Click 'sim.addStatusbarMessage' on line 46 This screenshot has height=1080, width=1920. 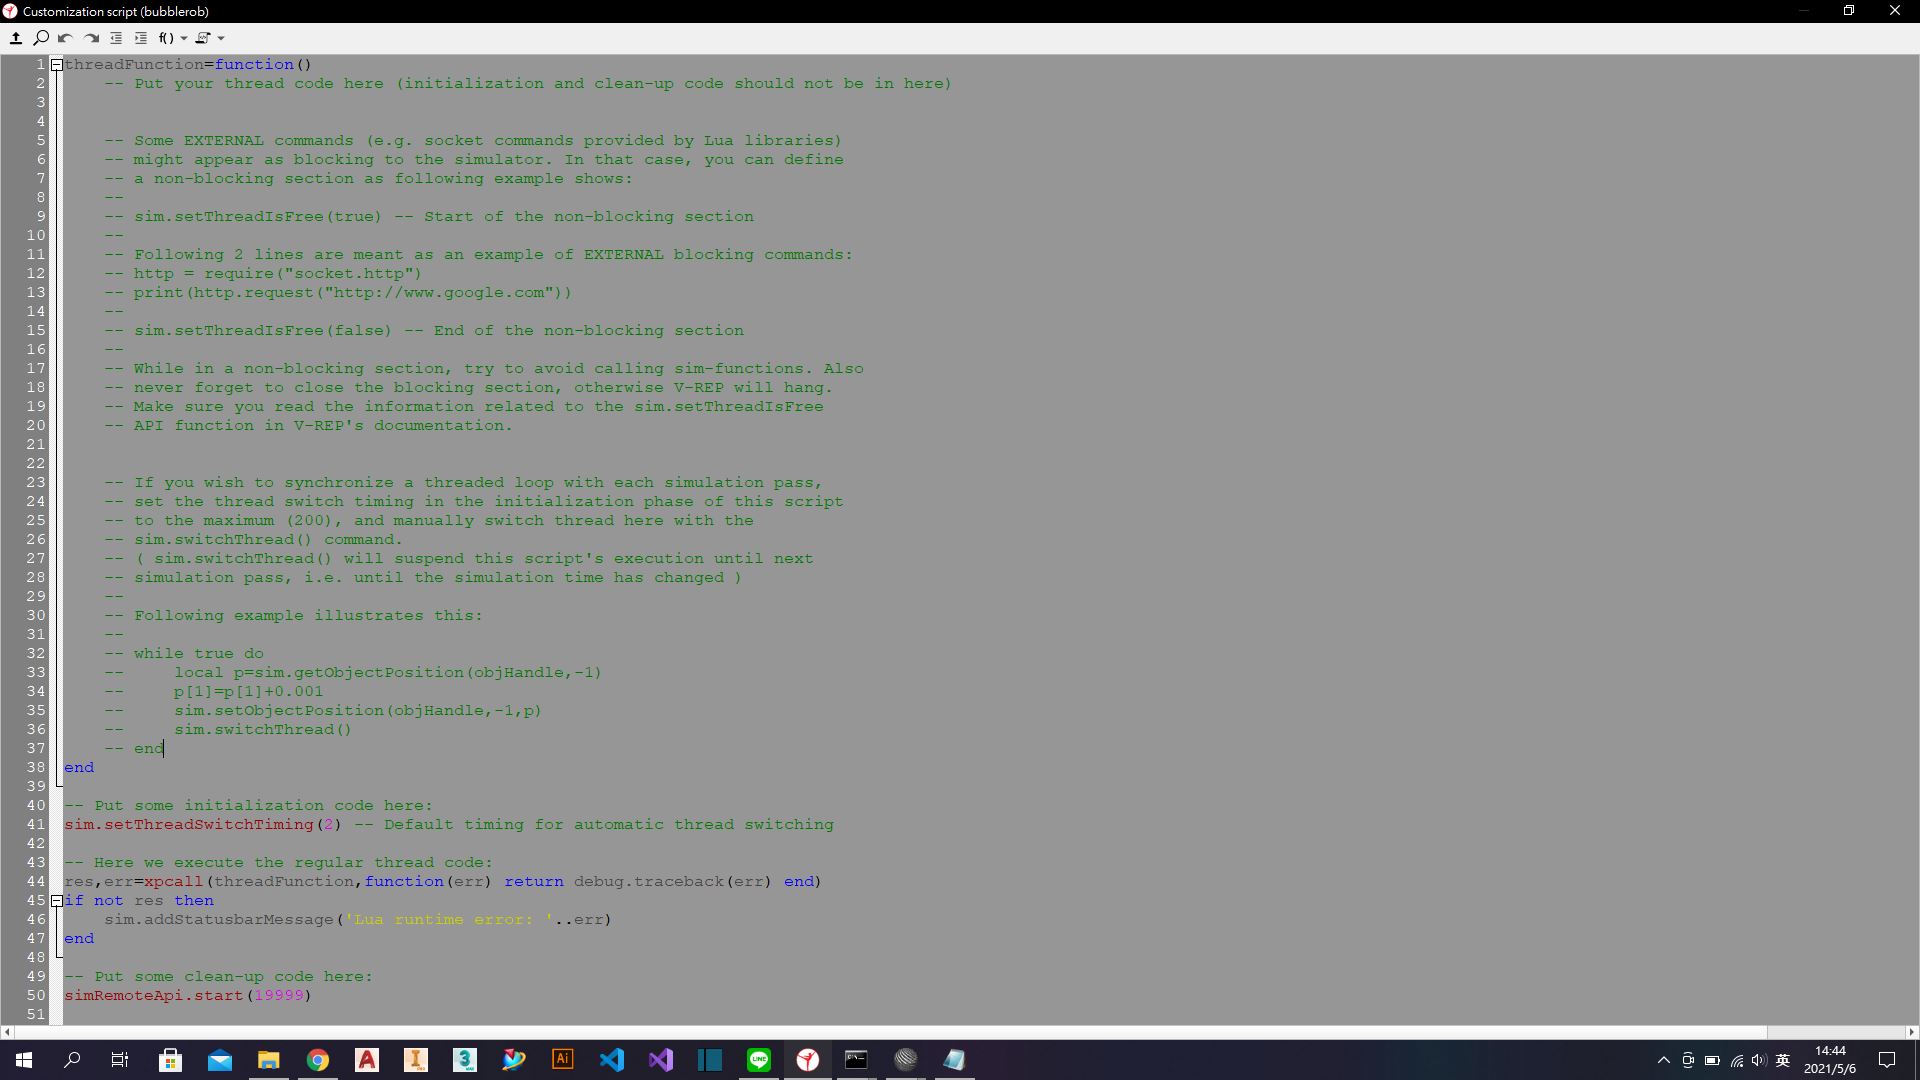(x=218, y=919)
